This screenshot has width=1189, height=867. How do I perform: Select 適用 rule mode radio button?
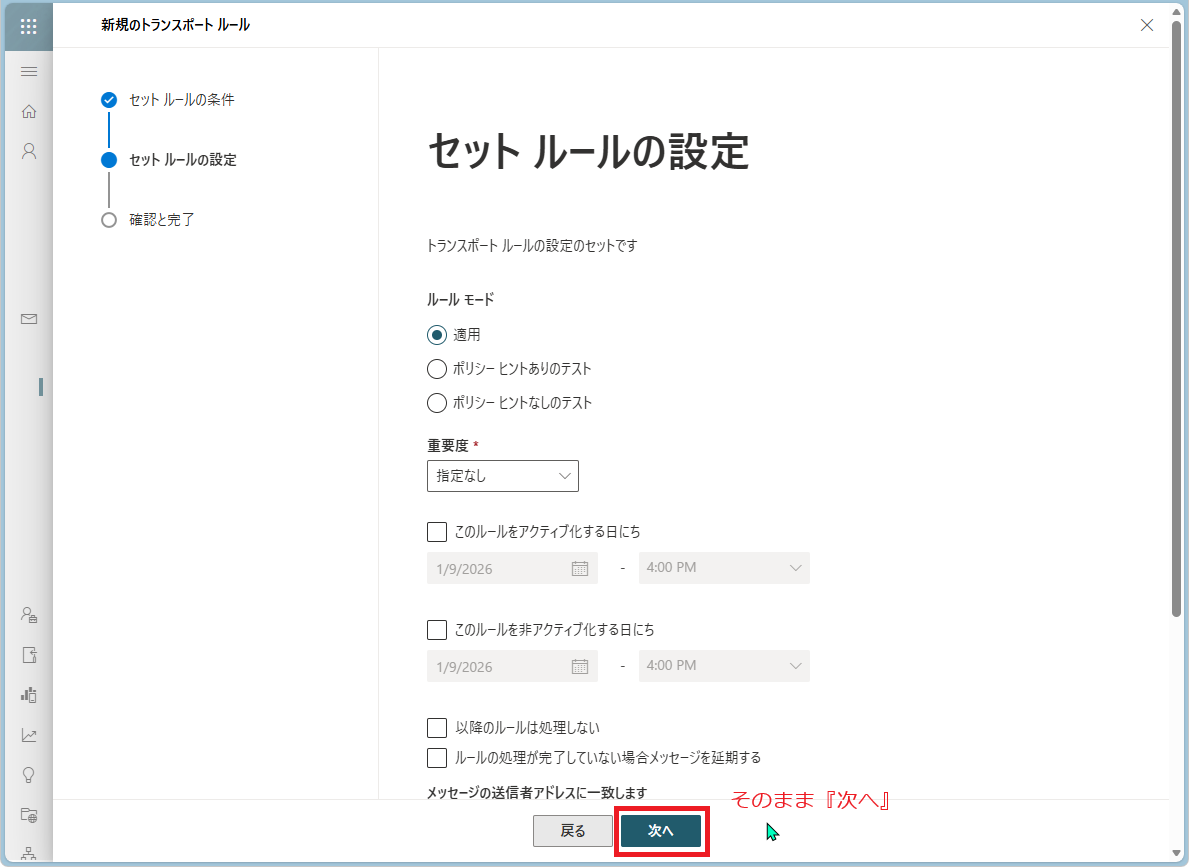point(436,335)
